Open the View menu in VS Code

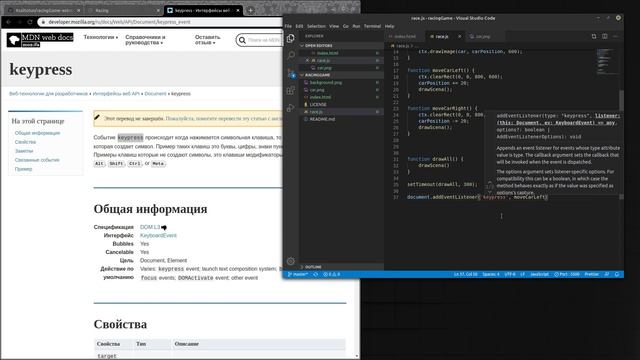coord(334,26)
